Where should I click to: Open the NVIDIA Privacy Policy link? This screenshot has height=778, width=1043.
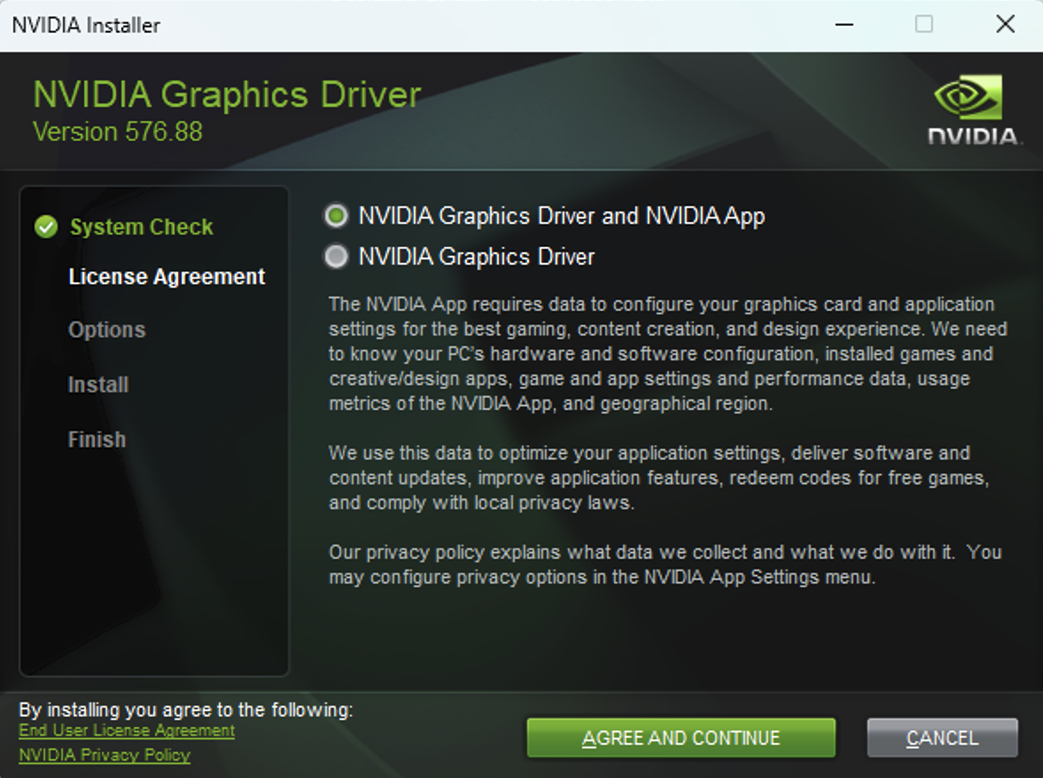104,755
